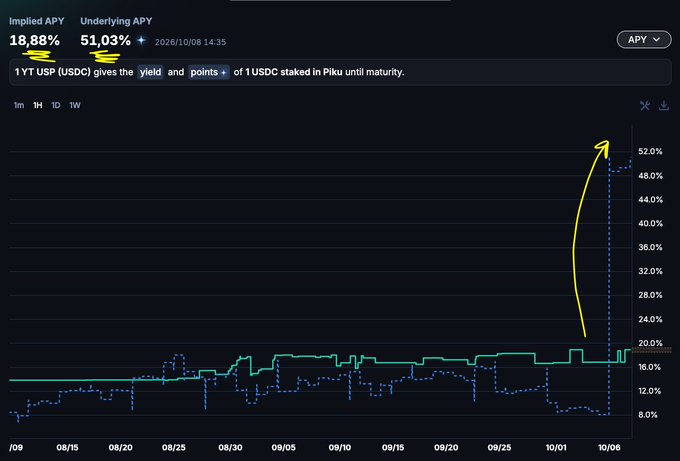Switch to the 1W timeframe

[x=75, y=105]
